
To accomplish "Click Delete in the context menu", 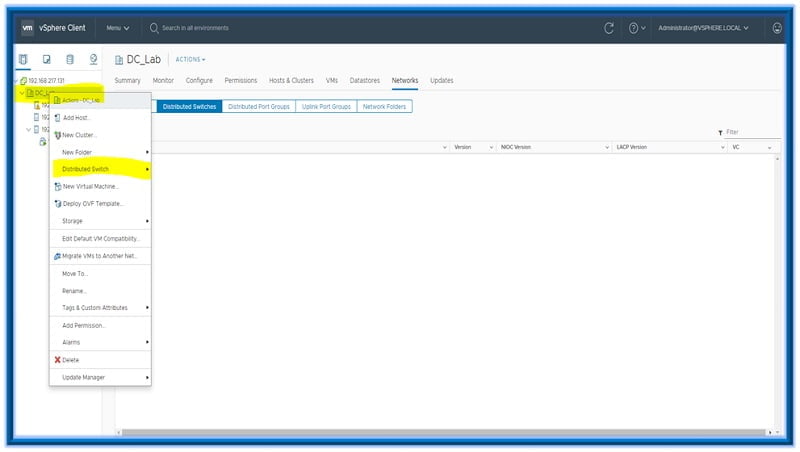I will tap(70, 359).
